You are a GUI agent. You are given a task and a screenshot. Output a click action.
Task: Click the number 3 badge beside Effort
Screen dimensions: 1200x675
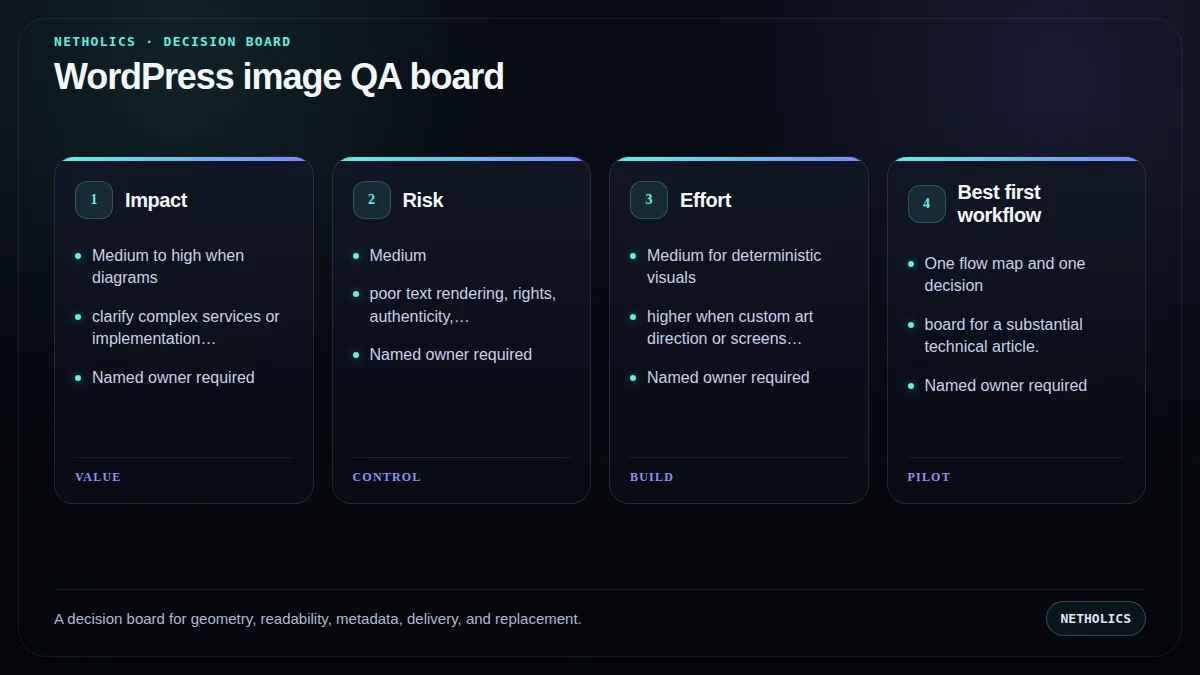pyautogui.click(x=649, y=200)
